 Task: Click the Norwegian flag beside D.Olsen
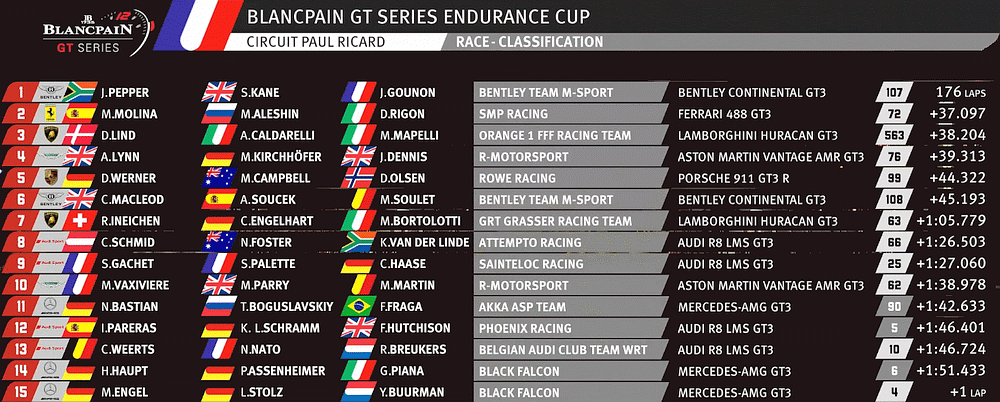[357, 178]
